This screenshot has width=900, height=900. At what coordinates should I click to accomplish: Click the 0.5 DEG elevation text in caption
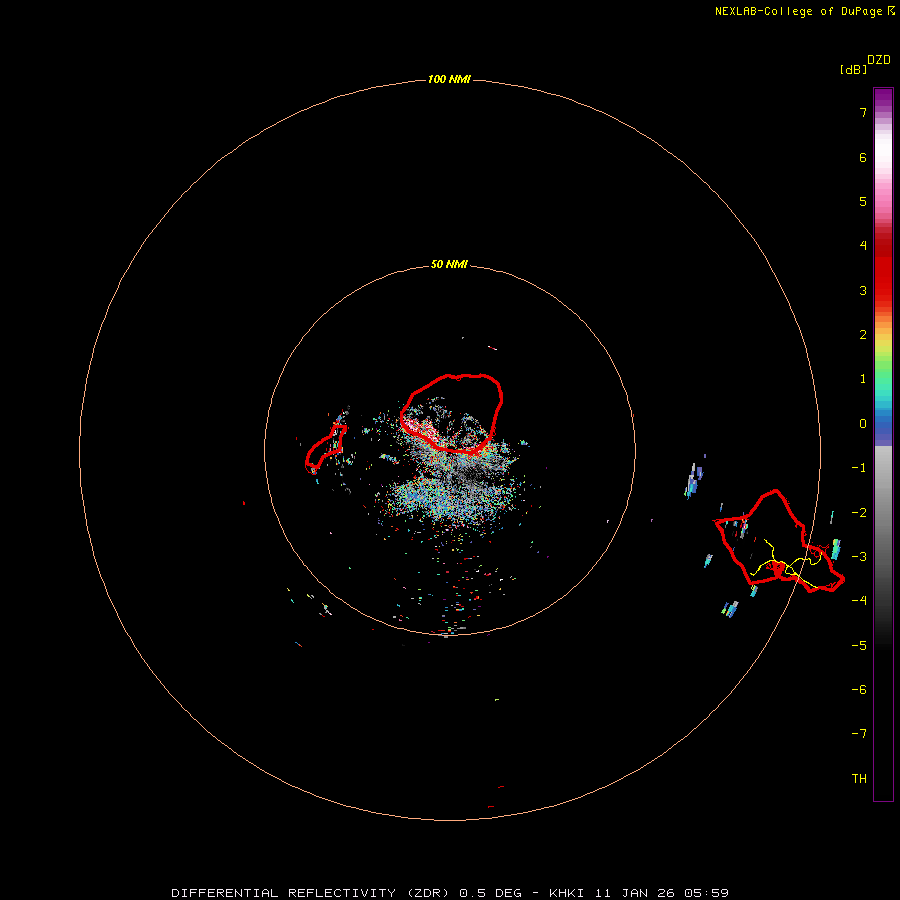[x=490, y=893]
